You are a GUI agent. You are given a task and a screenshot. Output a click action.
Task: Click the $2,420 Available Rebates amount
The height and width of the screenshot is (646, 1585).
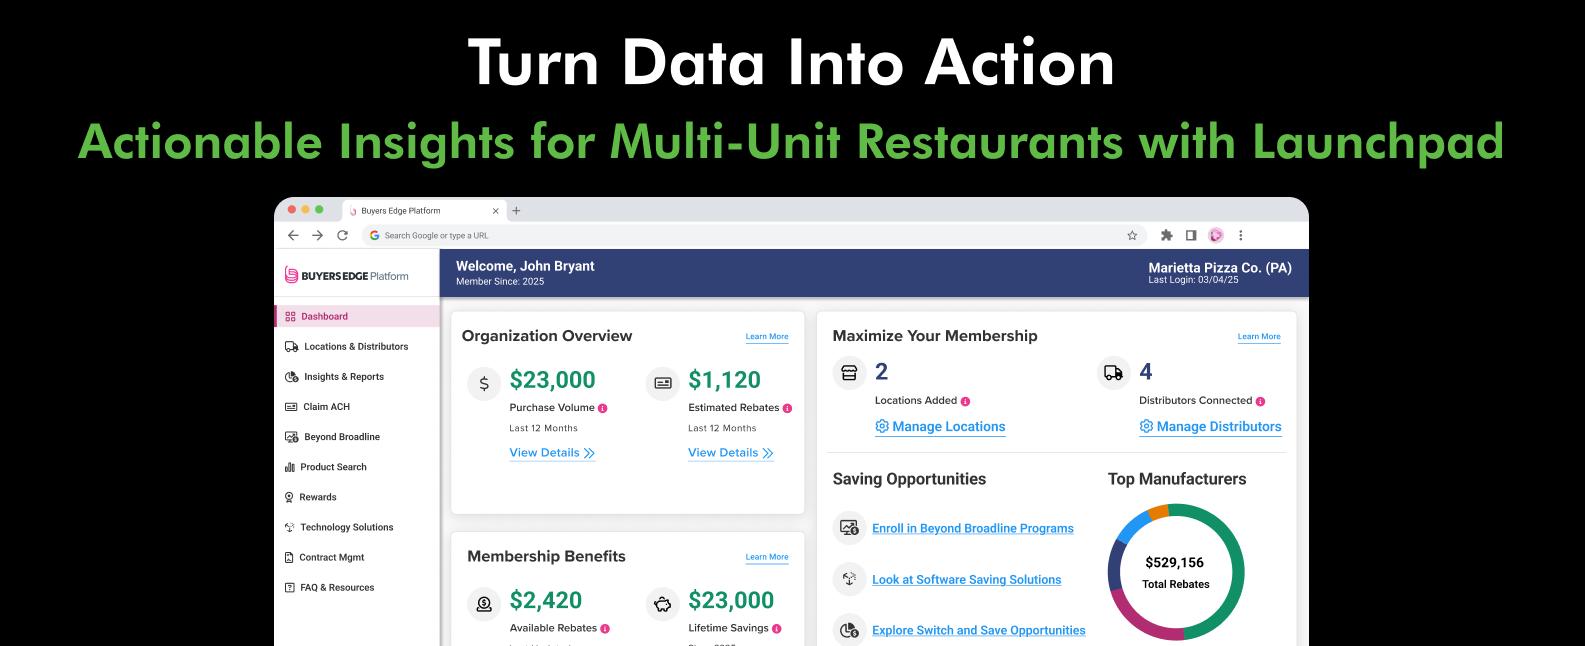point(546,600)
